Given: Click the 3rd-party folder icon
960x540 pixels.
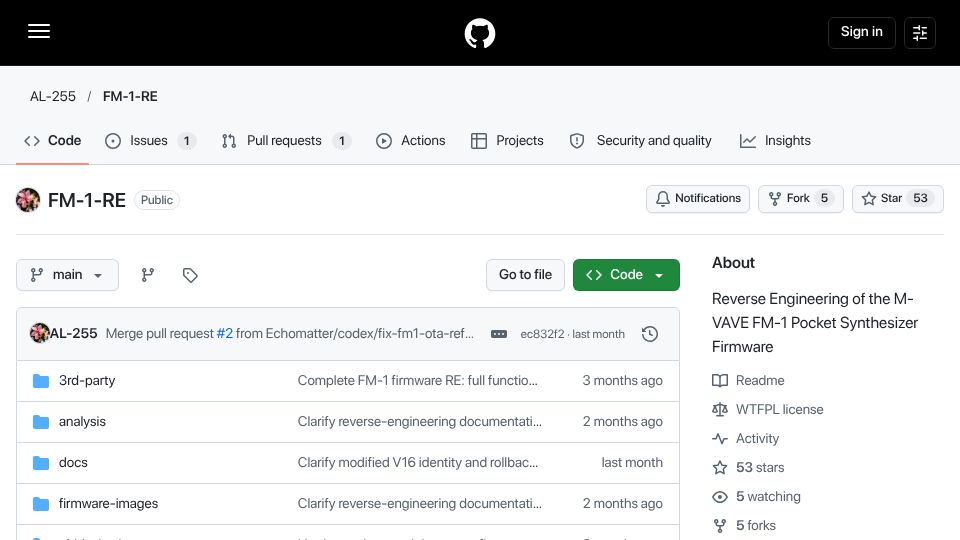Looking at the screenshot, I should (x=41, y=381).
